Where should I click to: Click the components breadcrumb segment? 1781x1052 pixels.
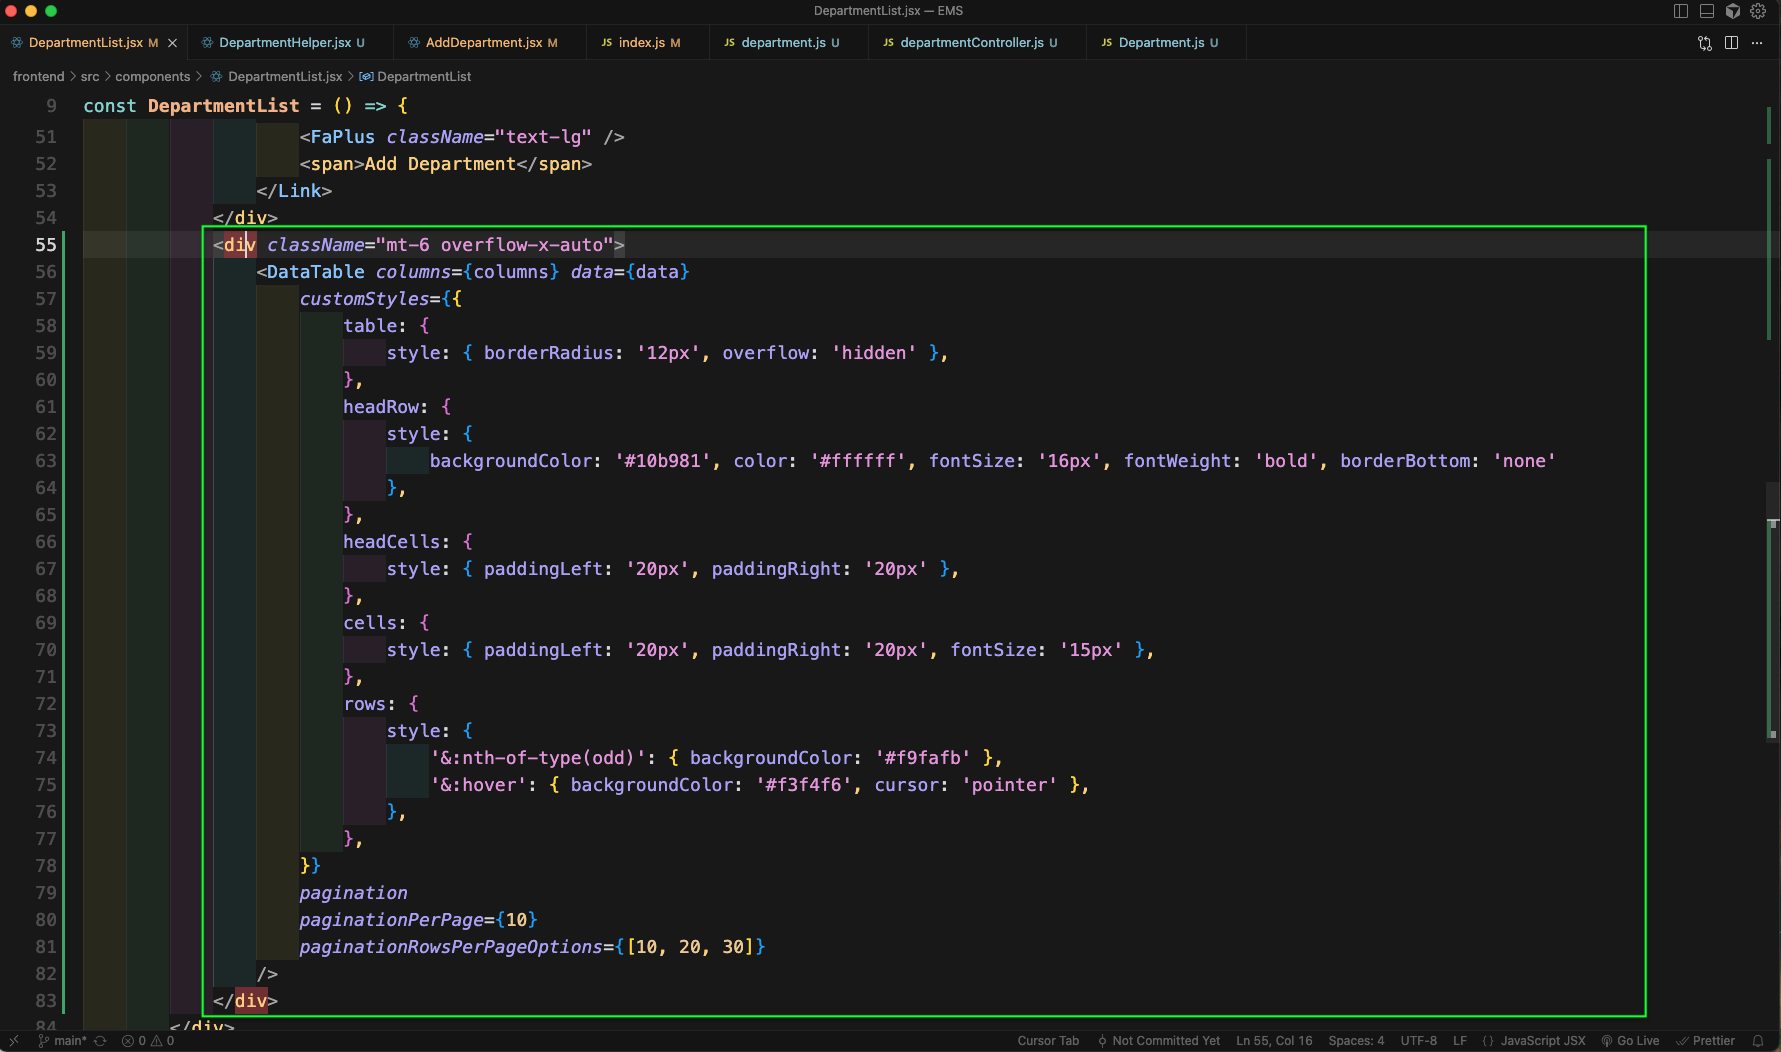click(x=152, y=77)
